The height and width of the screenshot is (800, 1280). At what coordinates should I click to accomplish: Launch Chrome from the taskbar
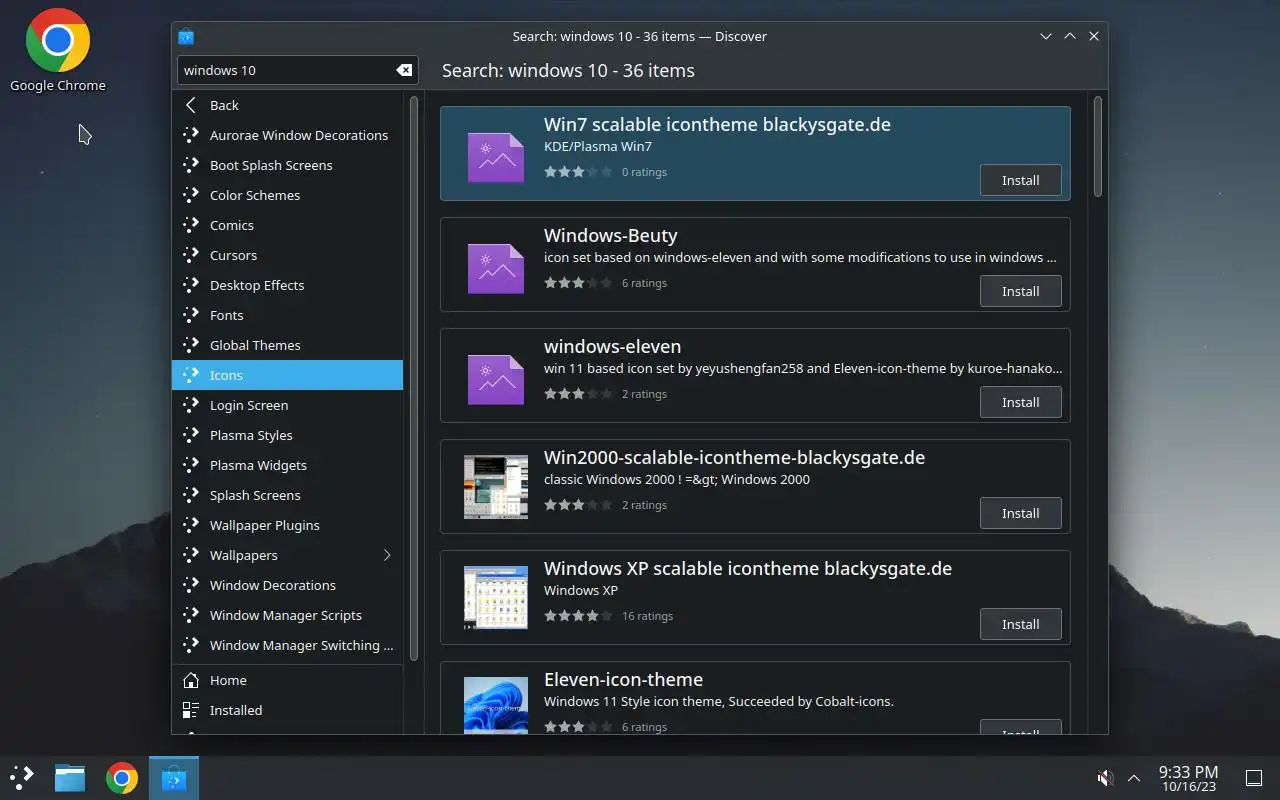(122, 777)
